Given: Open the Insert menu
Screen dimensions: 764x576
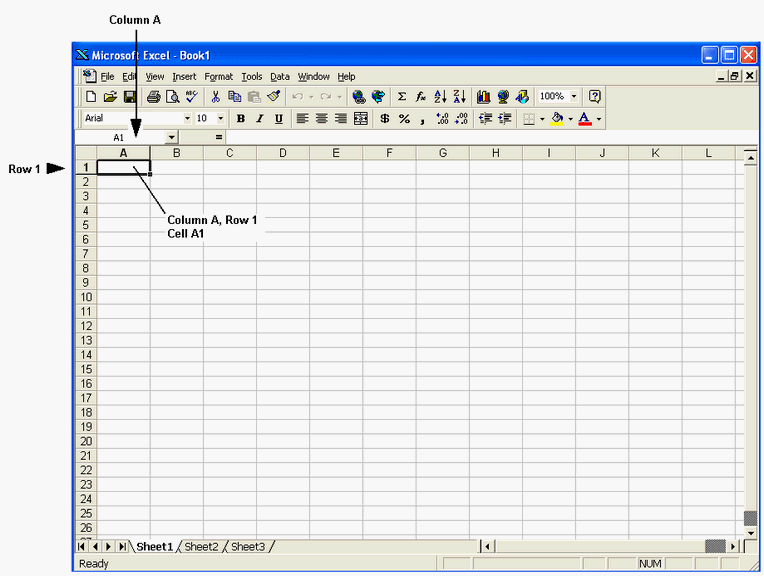Looking at the screenshot, I should (184, 77).
